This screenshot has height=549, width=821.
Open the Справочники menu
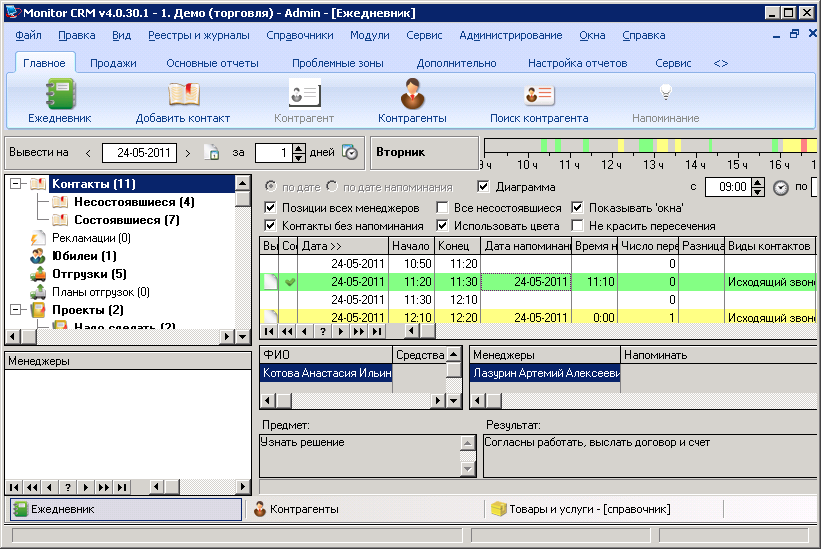[x=299, y=35]
